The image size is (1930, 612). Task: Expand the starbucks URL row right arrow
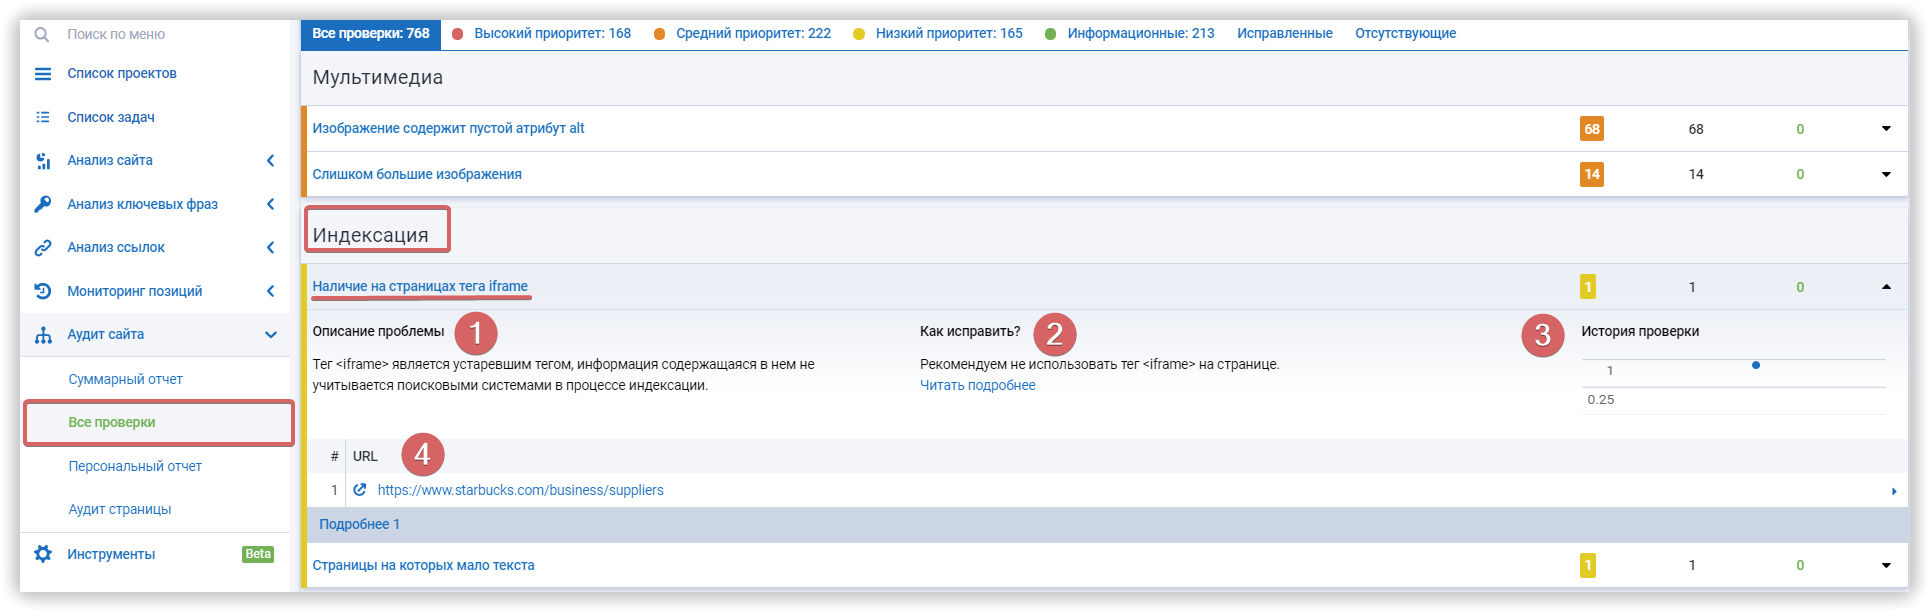pos(1894,491)
